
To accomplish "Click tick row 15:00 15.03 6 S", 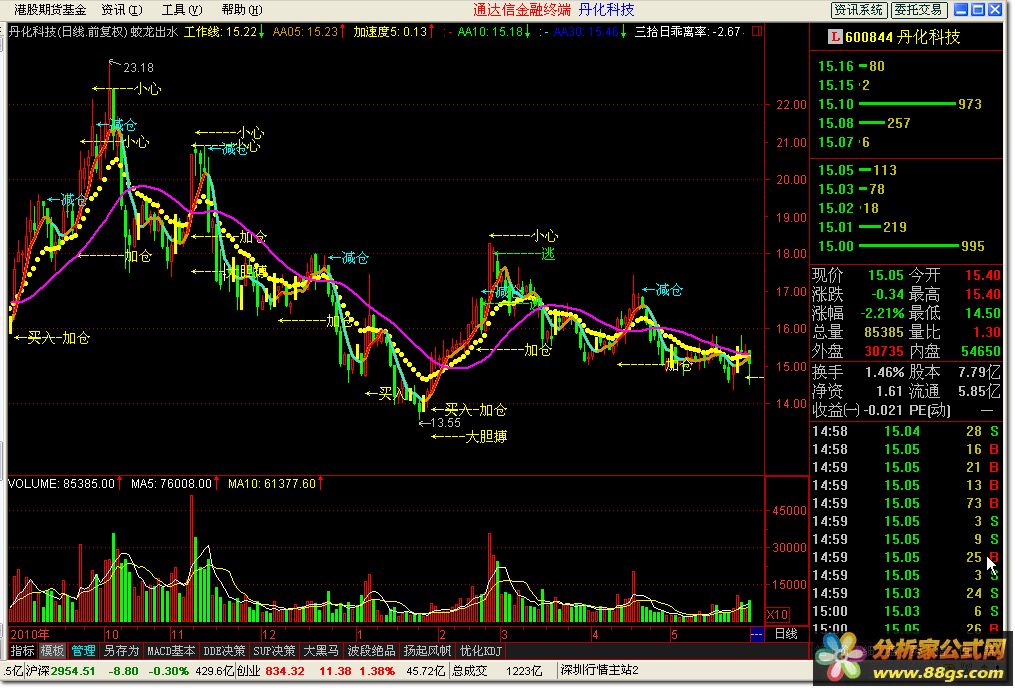I will (x=906, y=612).
